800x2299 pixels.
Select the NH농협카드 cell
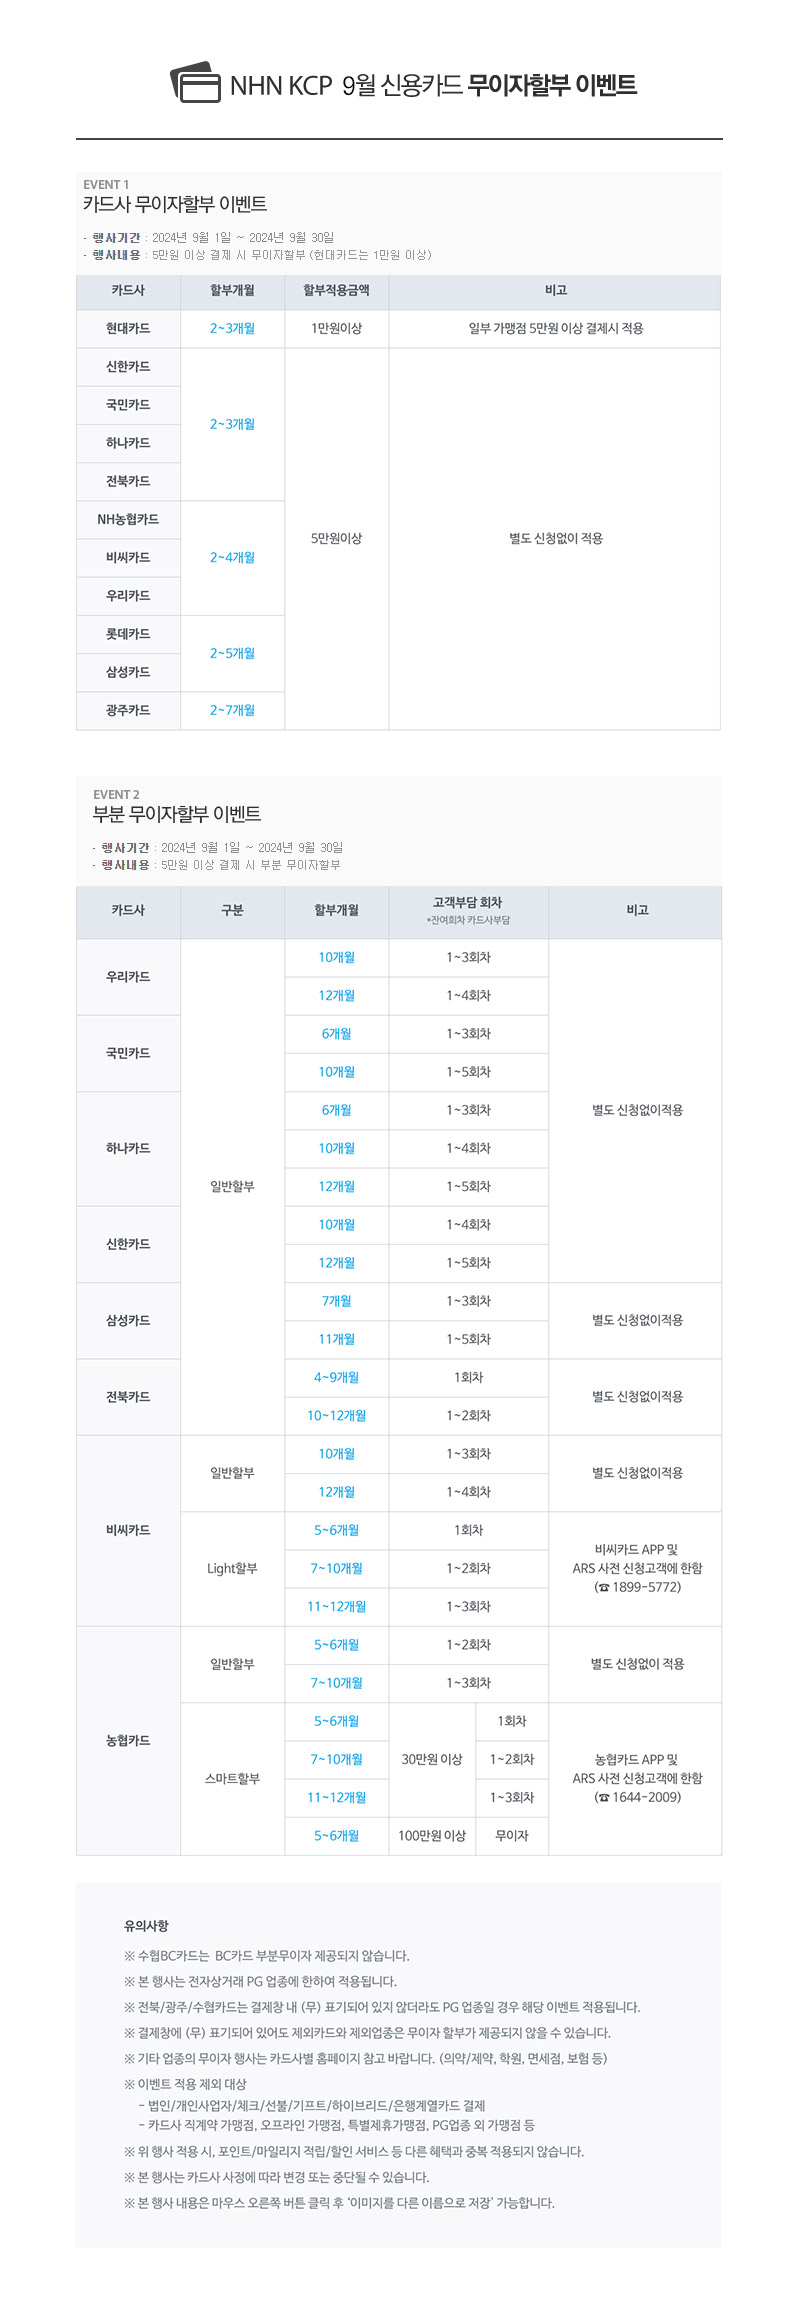[128, 519]
